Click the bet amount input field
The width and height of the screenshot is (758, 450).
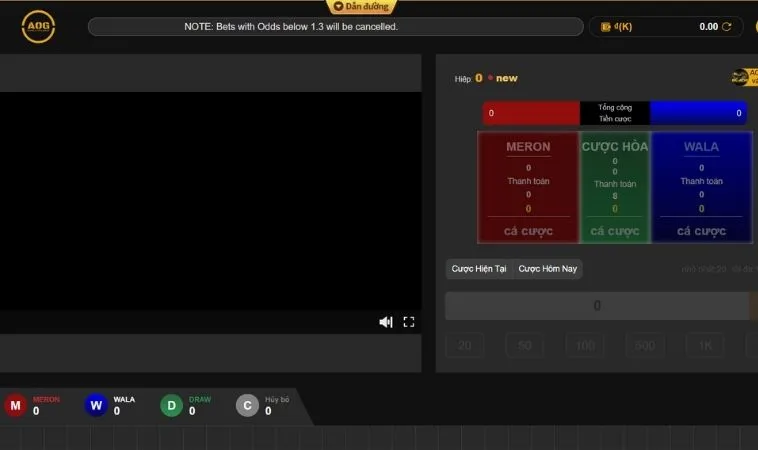[597, 306]
